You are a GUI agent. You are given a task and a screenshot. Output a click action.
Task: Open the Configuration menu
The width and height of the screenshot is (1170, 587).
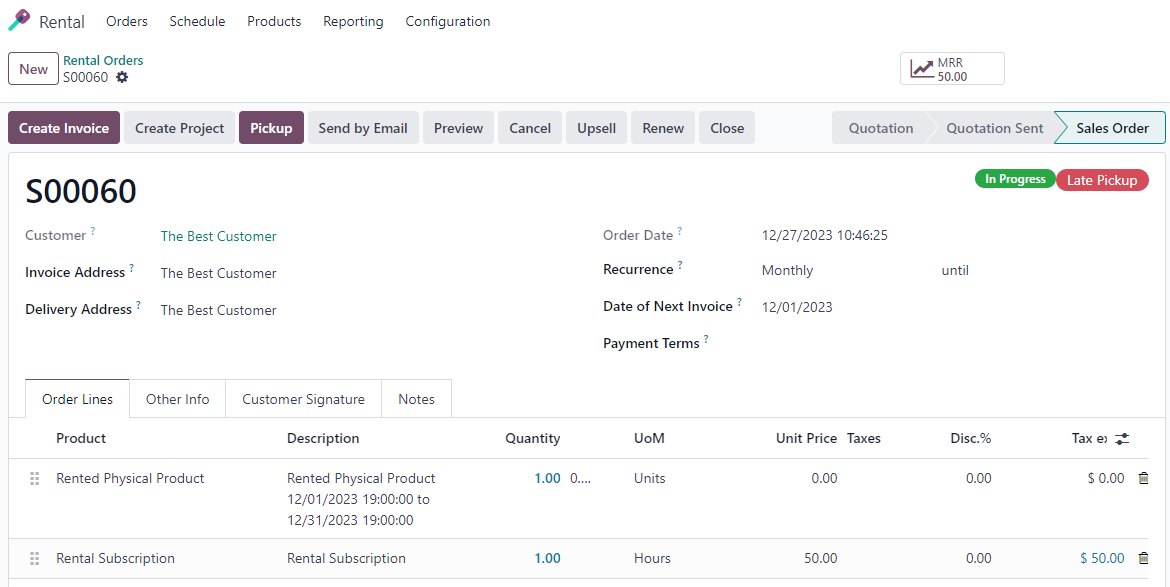coord(448,22)
